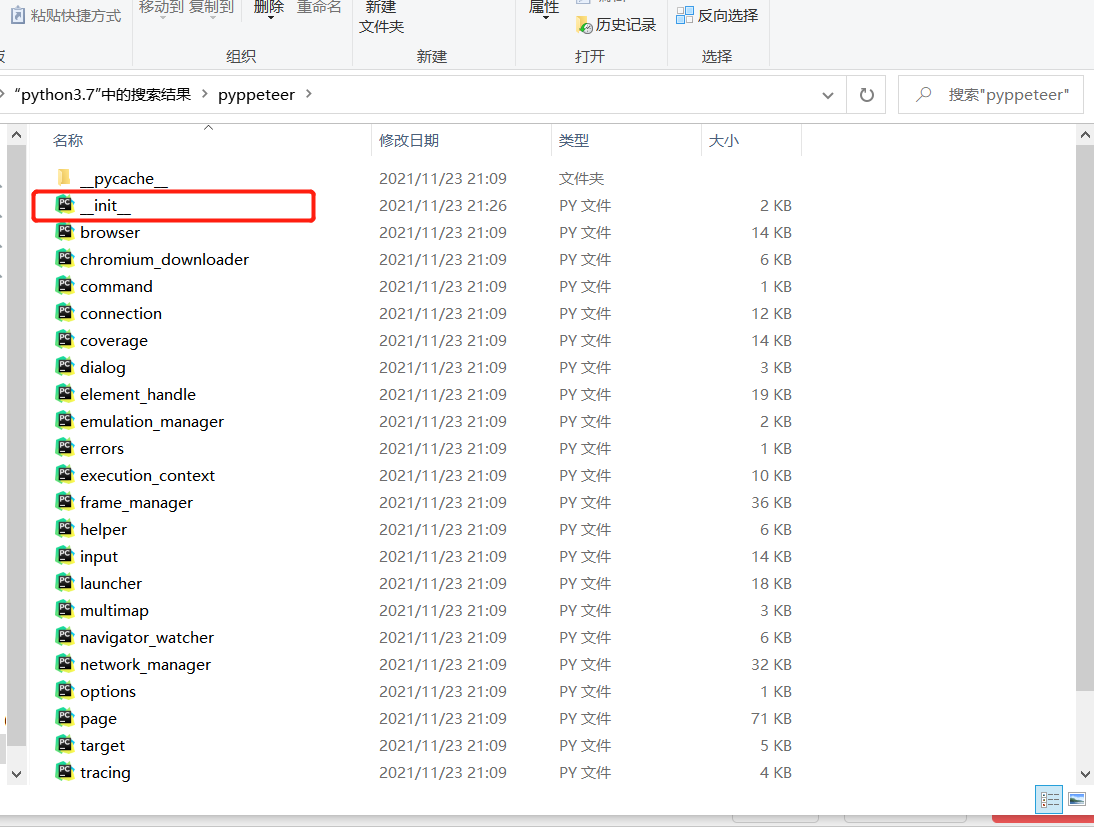Click 反向选择 invert selection button
The width and height of the screenshot is (1094, 827).
(717, 15)
